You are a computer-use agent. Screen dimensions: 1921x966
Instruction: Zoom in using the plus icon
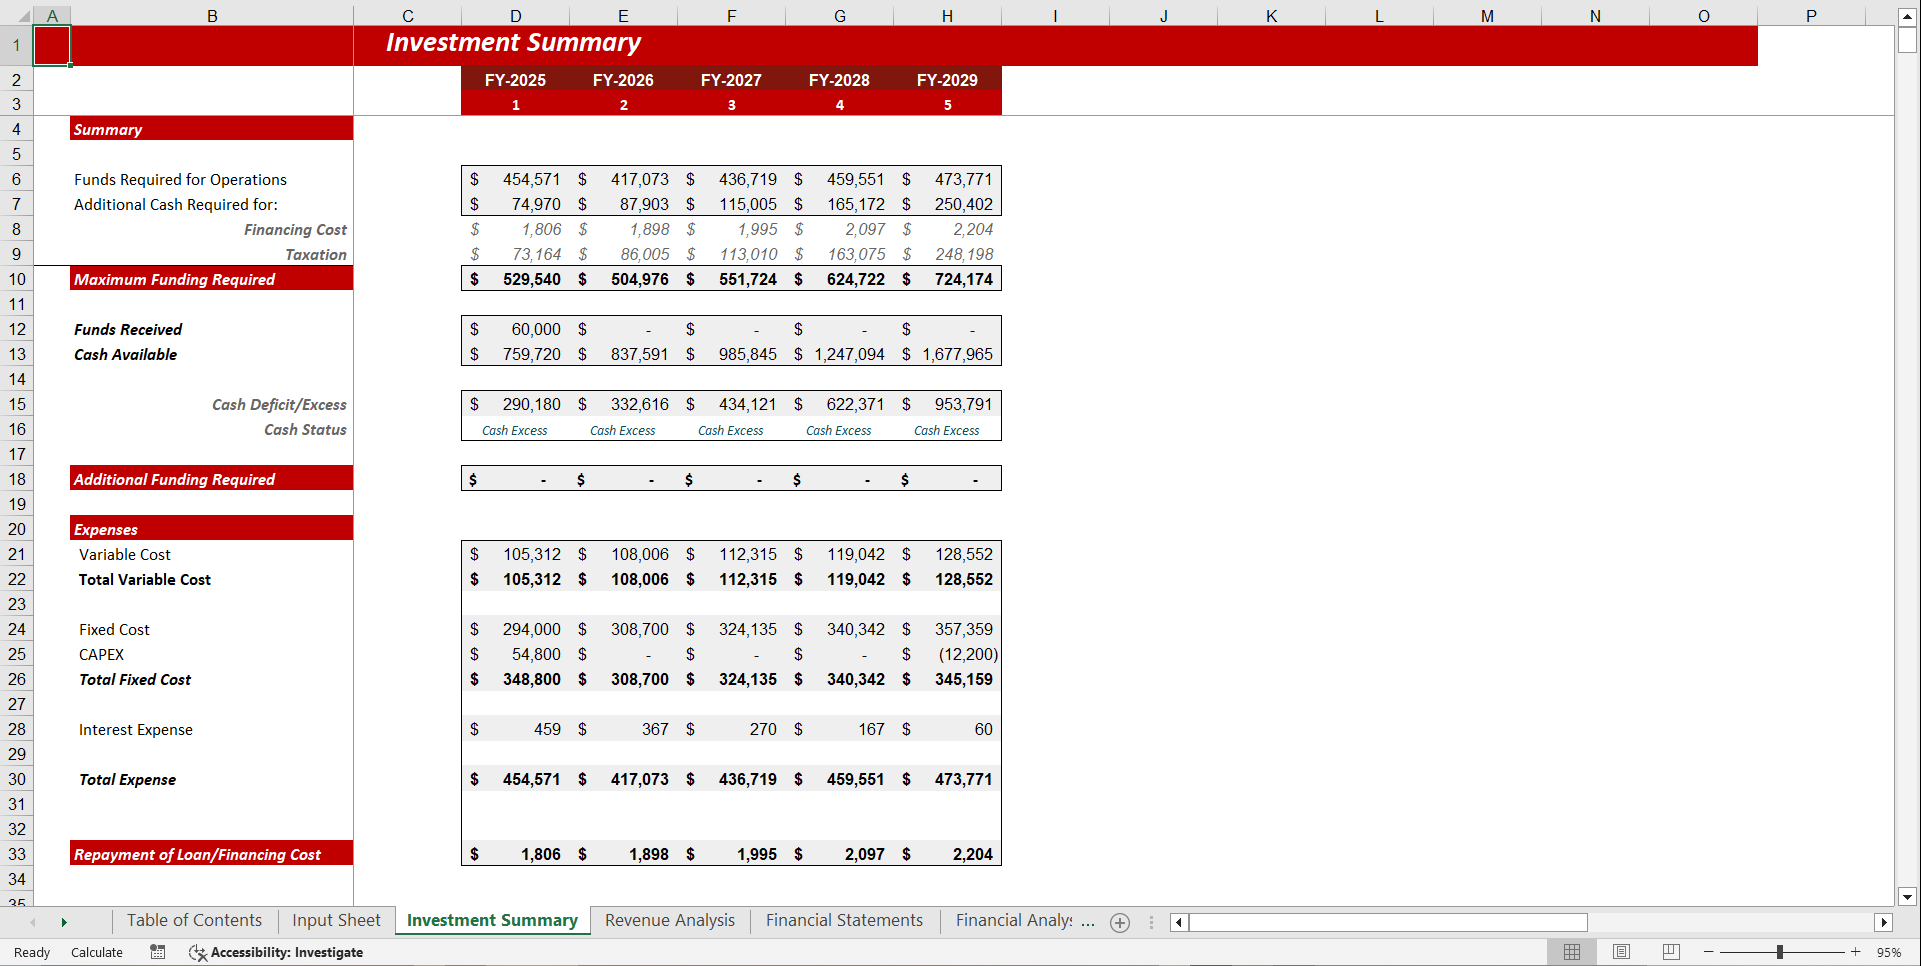(x=1857, y=952)
